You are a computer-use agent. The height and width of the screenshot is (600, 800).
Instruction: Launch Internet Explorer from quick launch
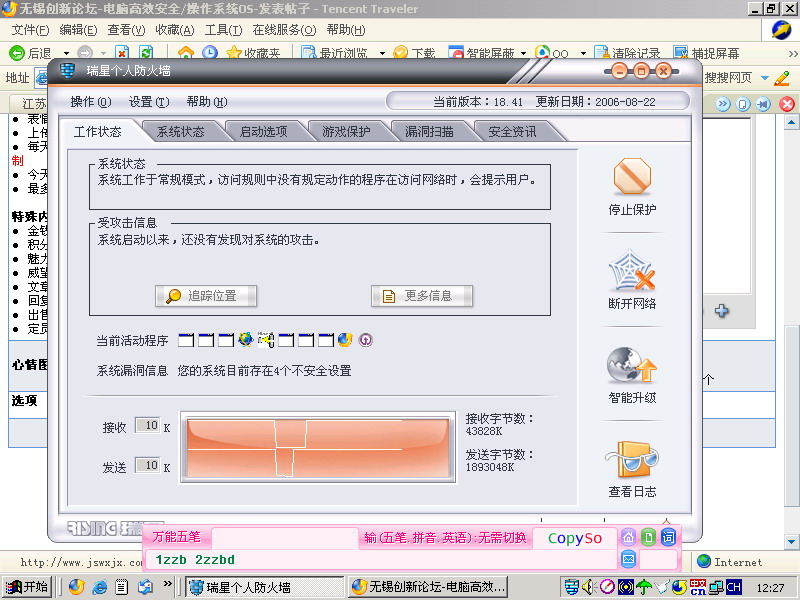[99, 587]
